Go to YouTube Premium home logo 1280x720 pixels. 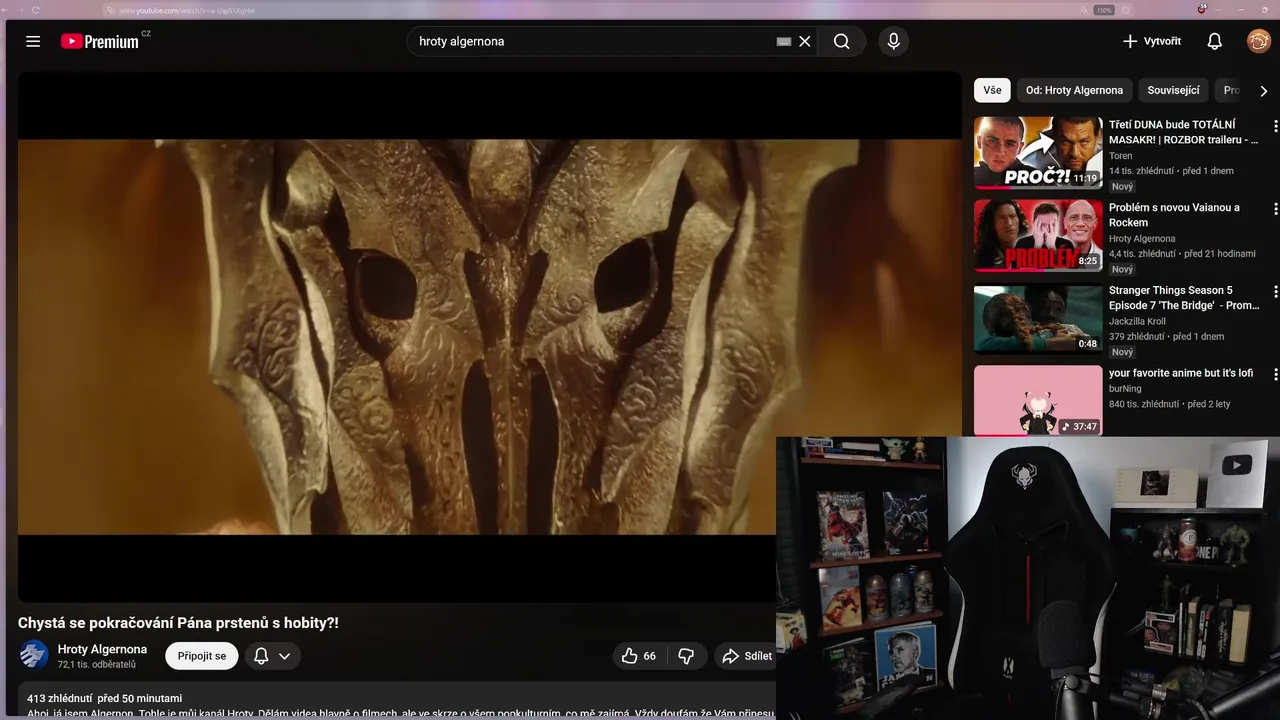(99, 41)
